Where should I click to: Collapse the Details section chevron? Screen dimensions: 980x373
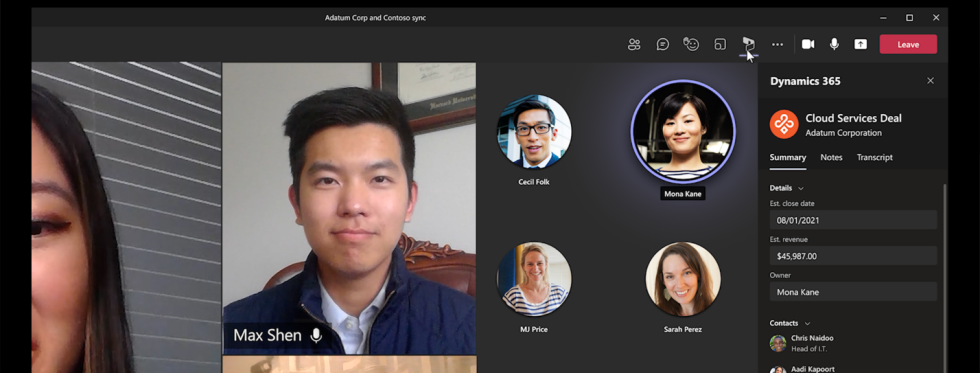pos(801,188)
